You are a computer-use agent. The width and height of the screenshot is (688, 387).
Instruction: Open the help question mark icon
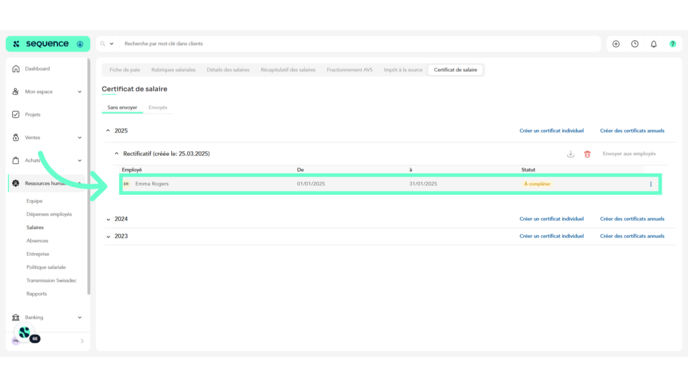coord(672,44)
